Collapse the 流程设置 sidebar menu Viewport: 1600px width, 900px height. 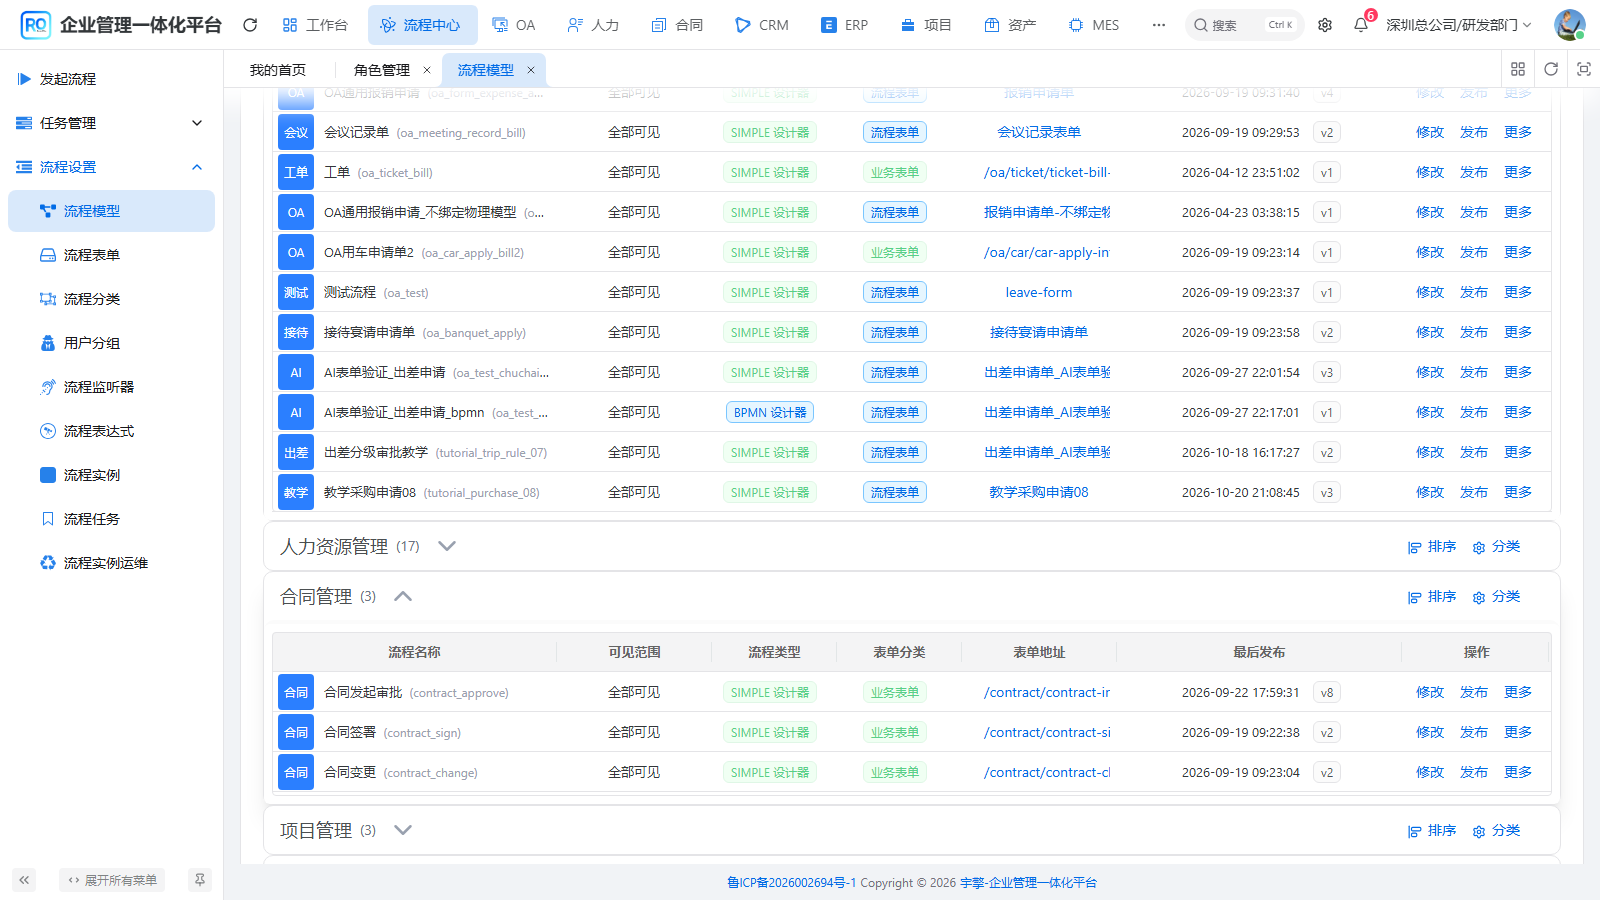pyautogui.click(x=111, y=167)
